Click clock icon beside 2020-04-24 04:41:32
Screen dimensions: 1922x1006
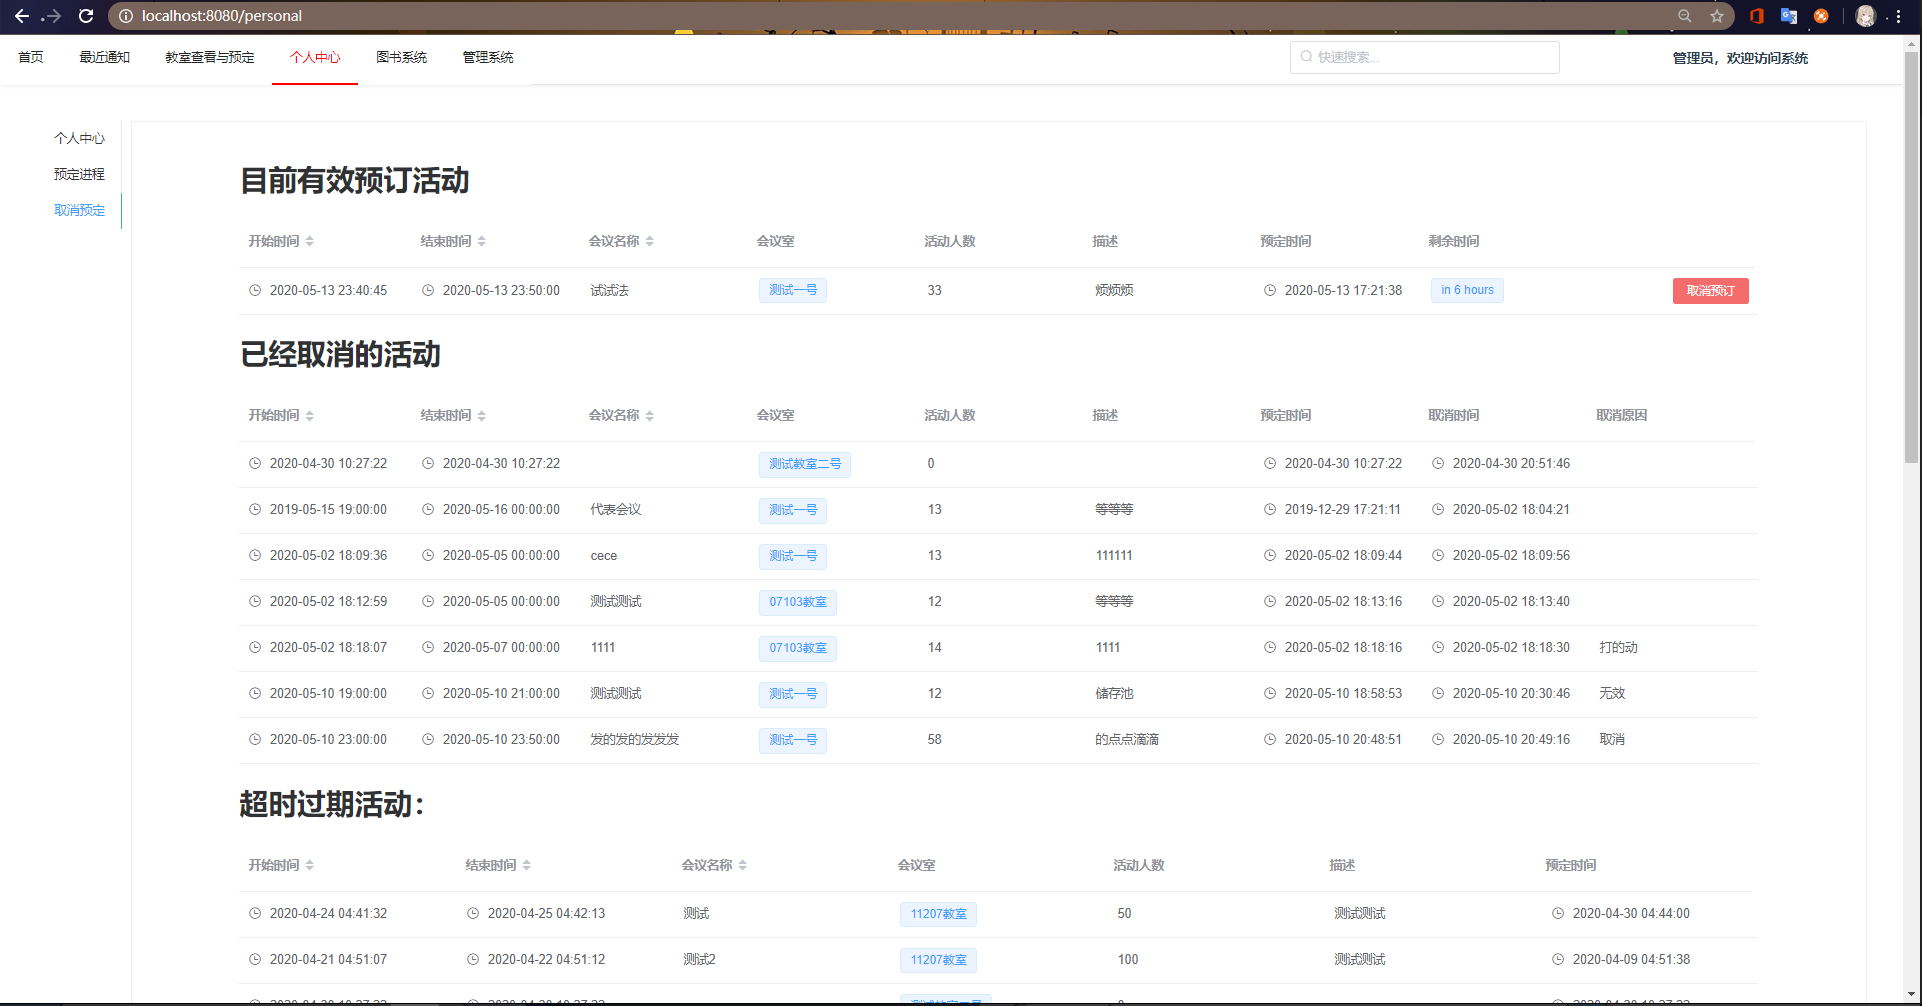(255, 914)
